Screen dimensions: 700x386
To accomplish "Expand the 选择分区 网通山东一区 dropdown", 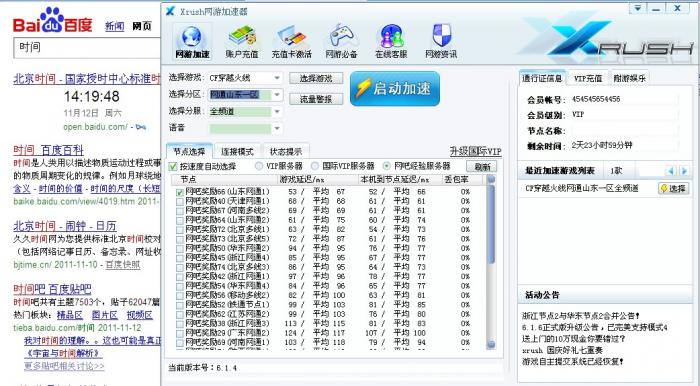I will point(277,95).
